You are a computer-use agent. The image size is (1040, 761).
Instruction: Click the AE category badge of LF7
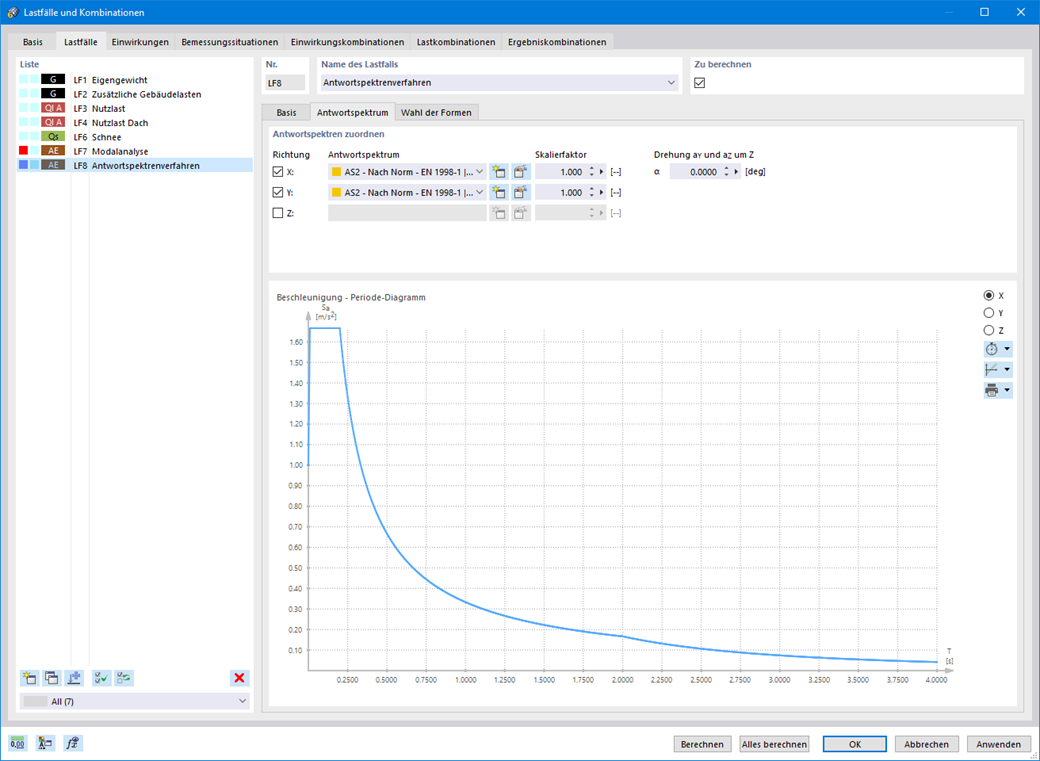tap(53, 151)
